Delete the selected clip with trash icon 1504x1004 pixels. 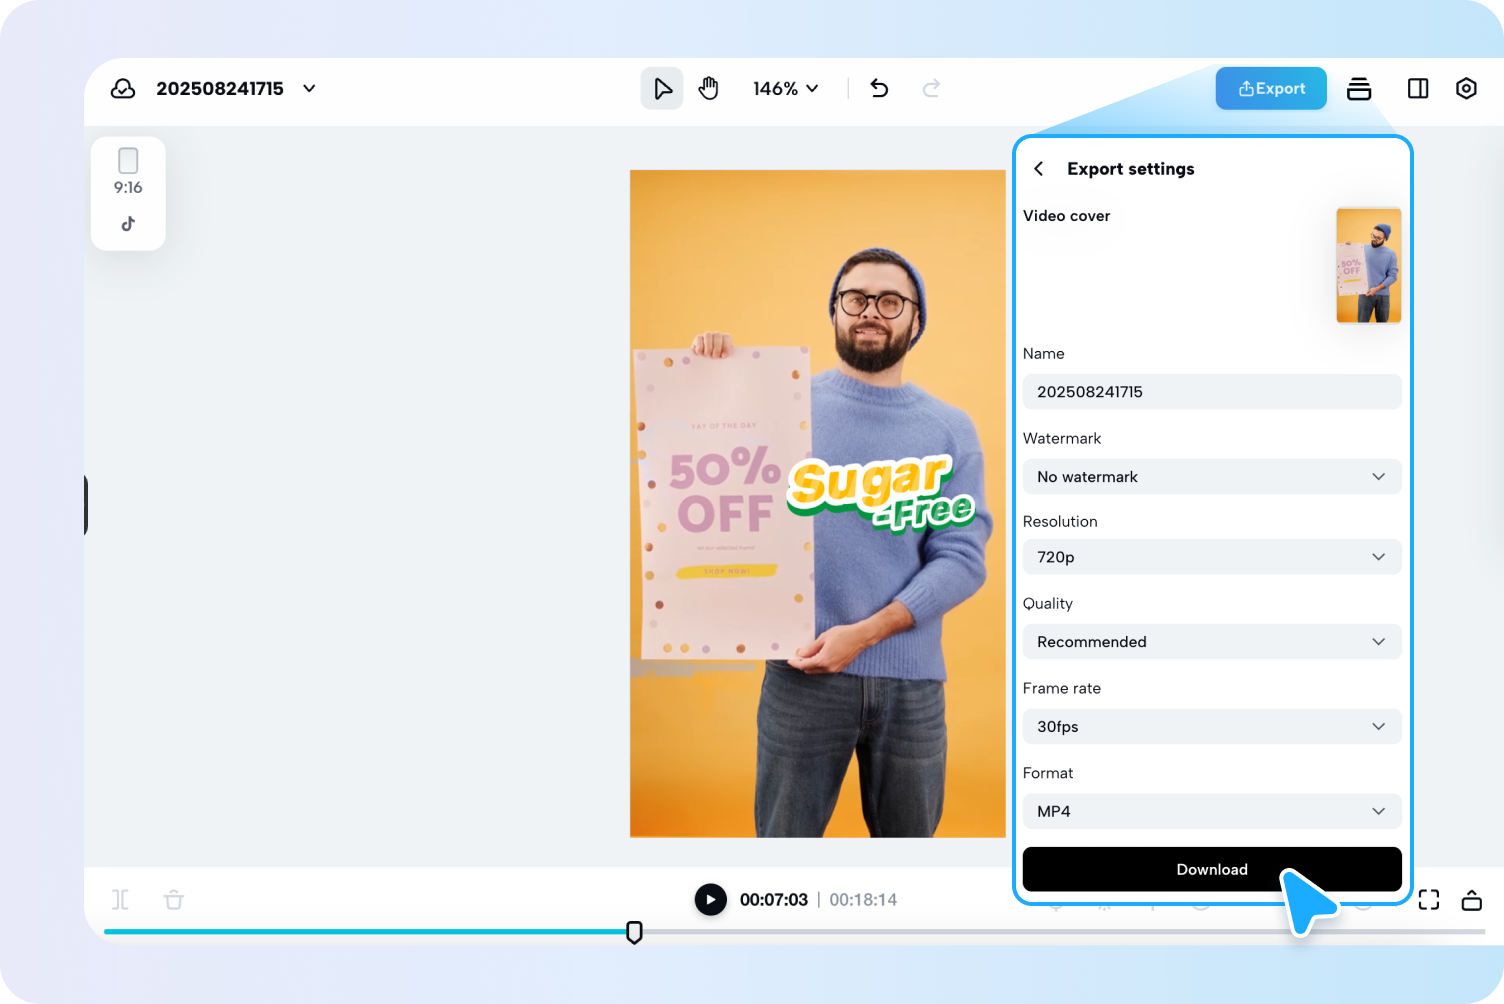[173, 899]
